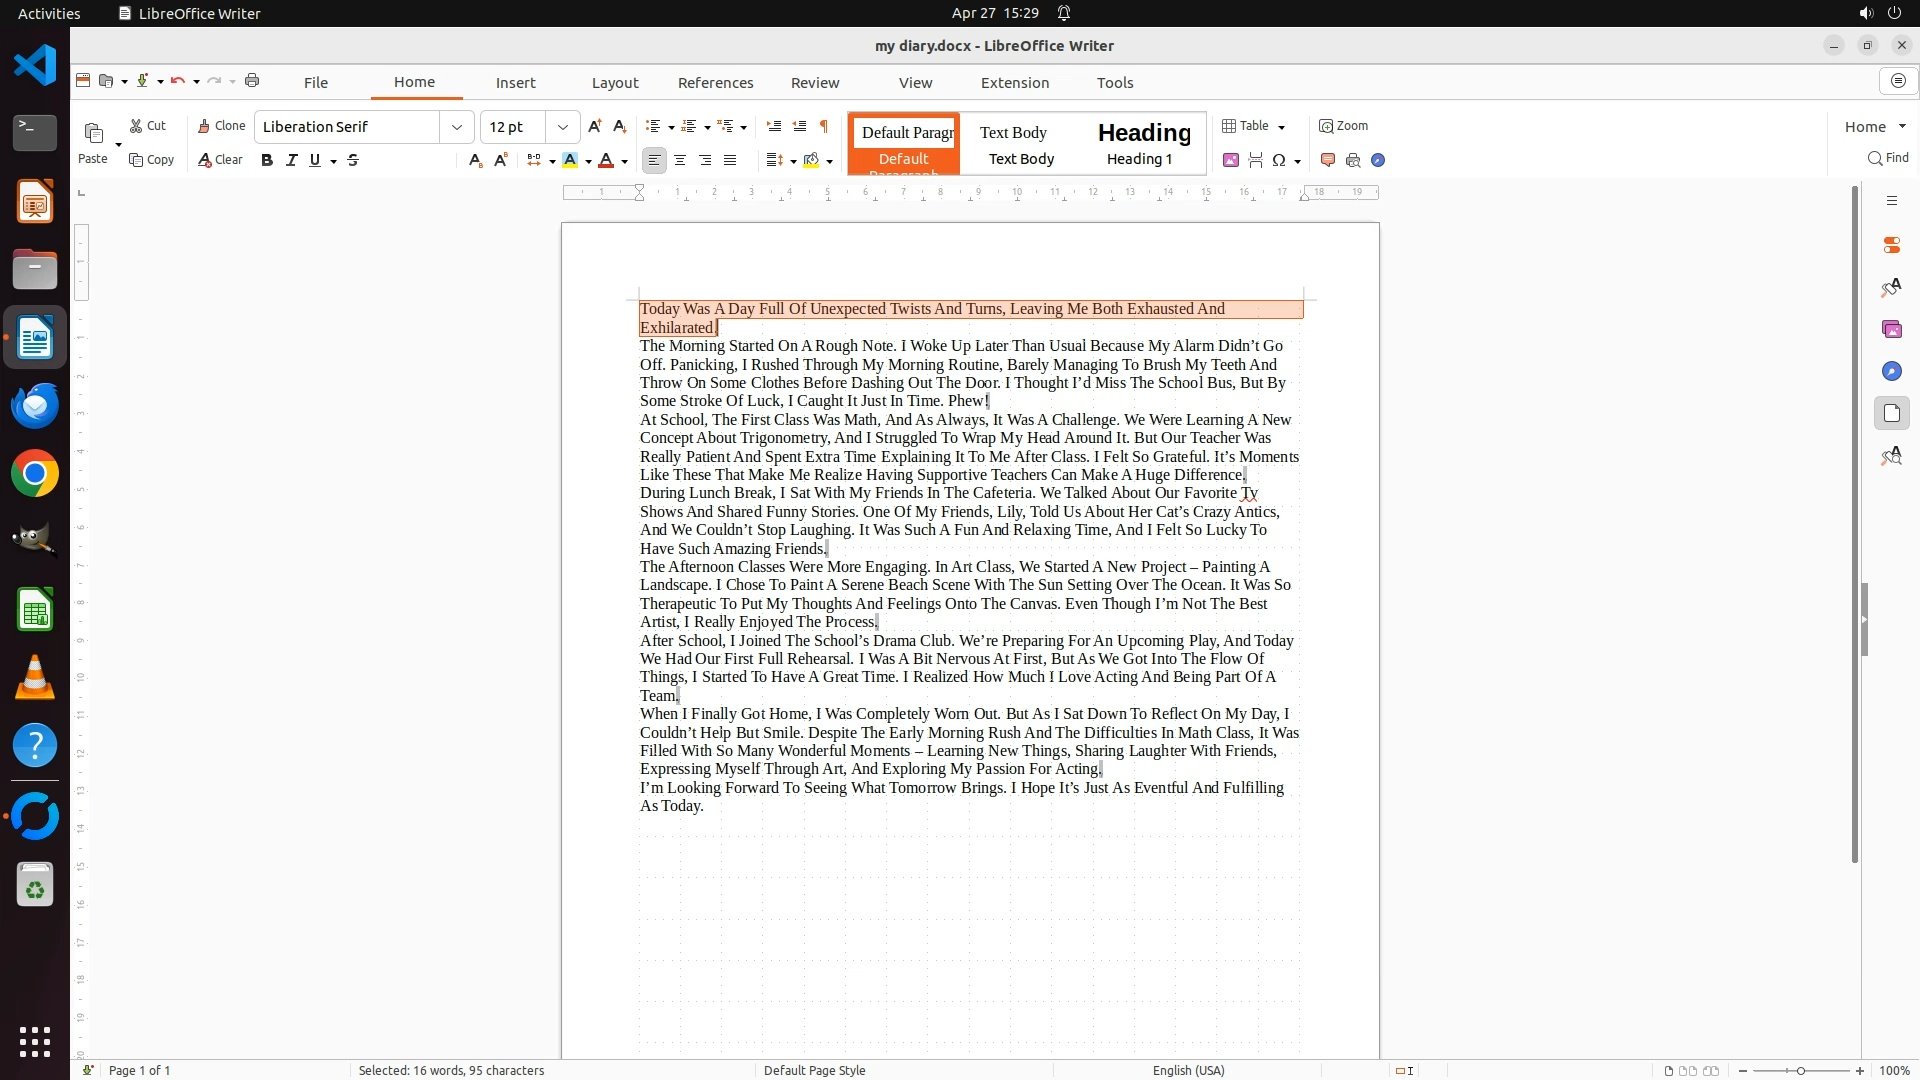Toggle formatting marks with the pilcrow icon

tap(824, 126)
